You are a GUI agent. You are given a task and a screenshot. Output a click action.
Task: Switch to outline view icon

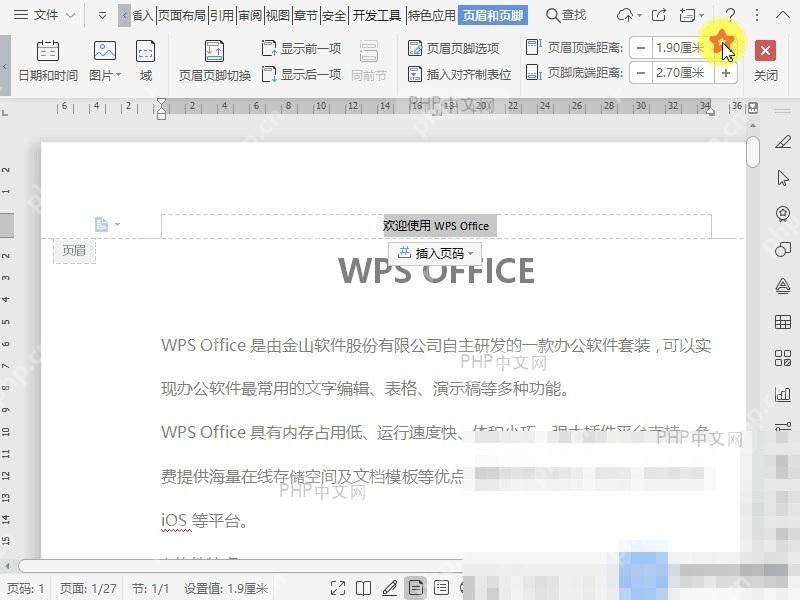point(441,588)
